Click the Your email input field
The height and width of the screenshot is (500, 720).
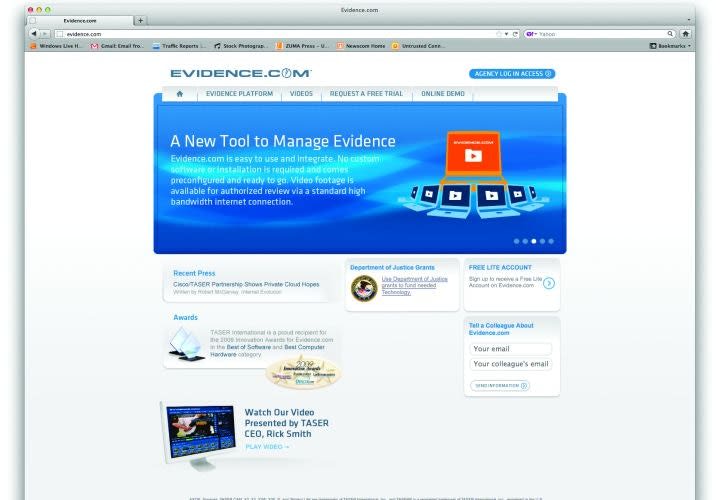pyautogui.click(x=510, y=349)
